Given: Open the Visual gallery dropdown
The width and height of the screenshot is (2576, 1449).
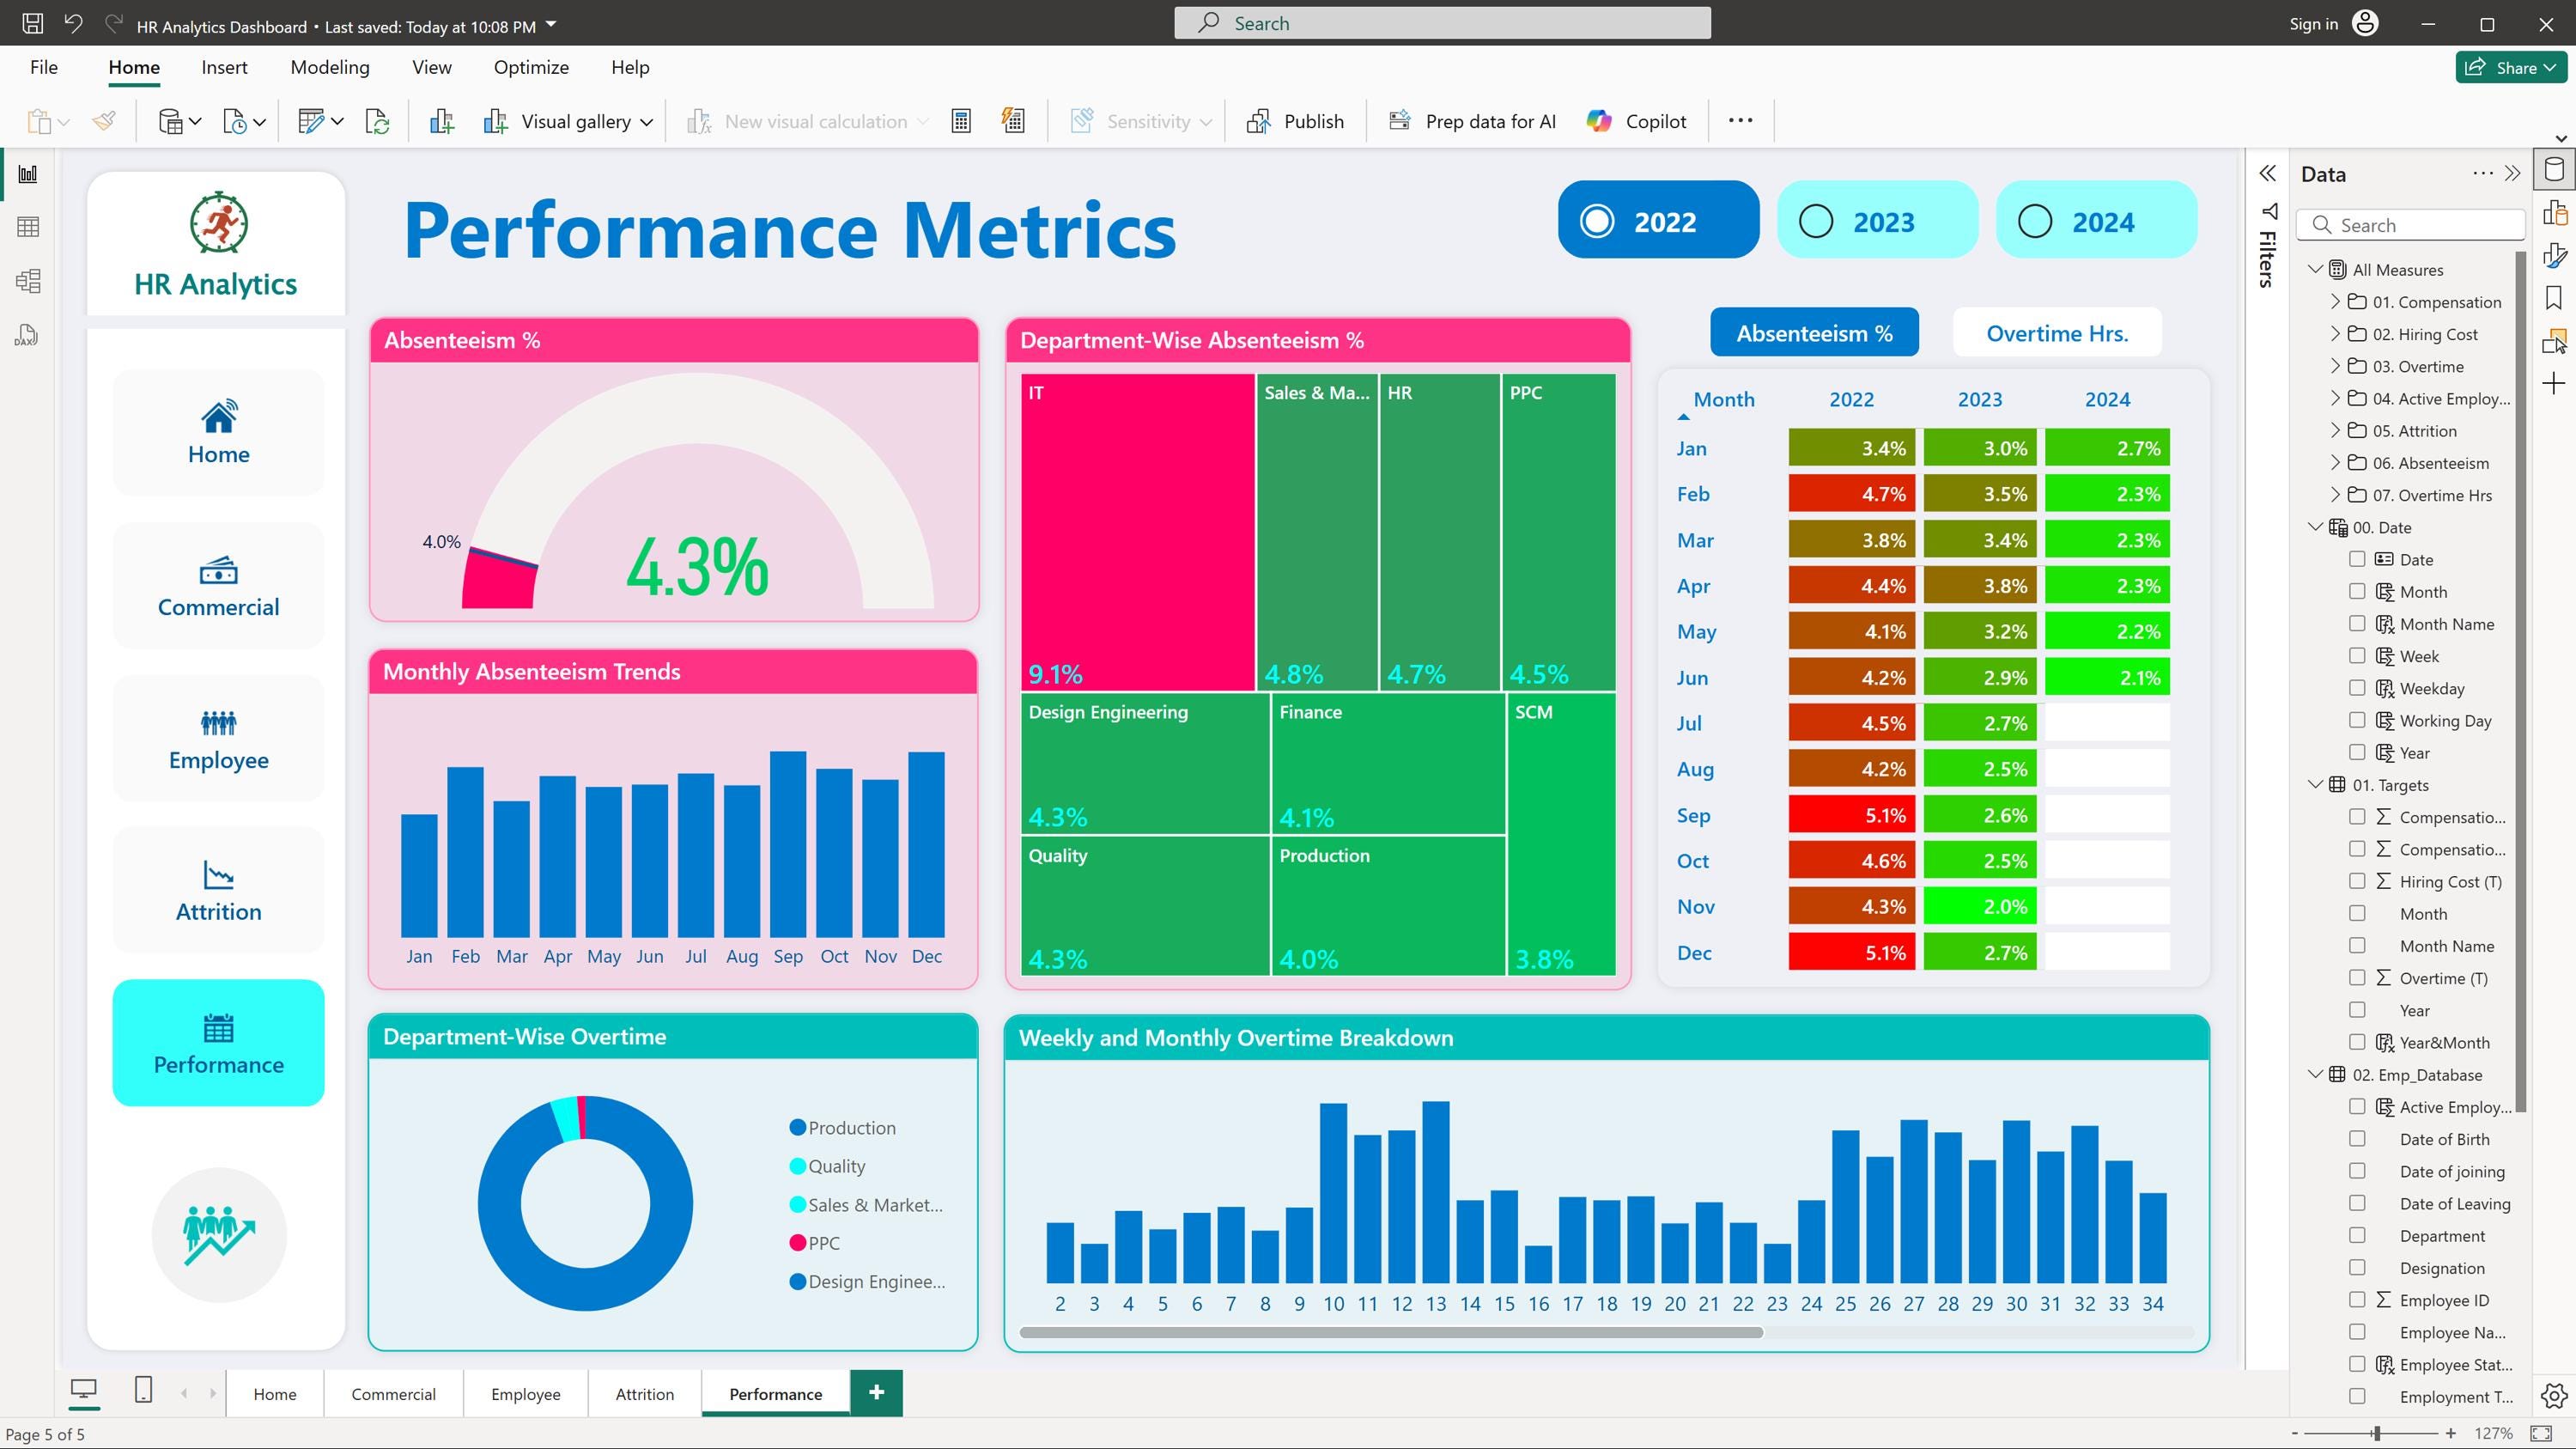Looking at the screenshot, I should 568,121.
